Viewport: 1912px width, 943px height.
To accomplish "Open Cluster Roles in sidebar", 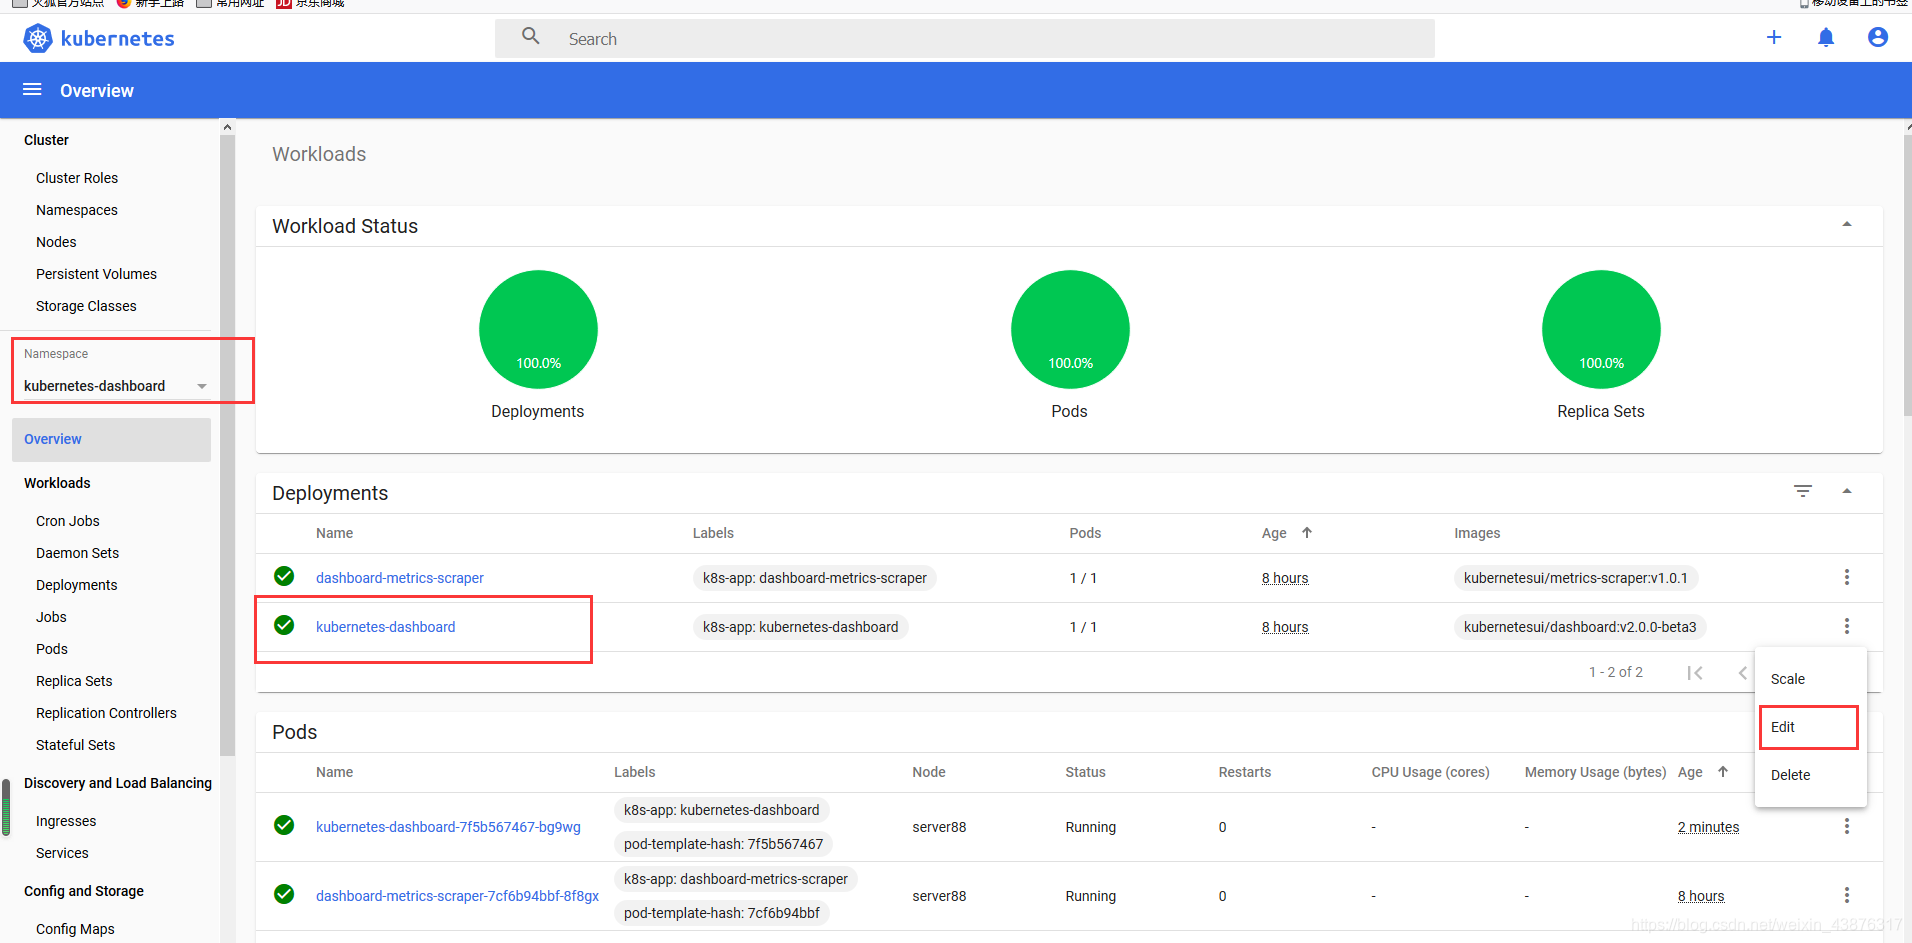I will (77, 178).
